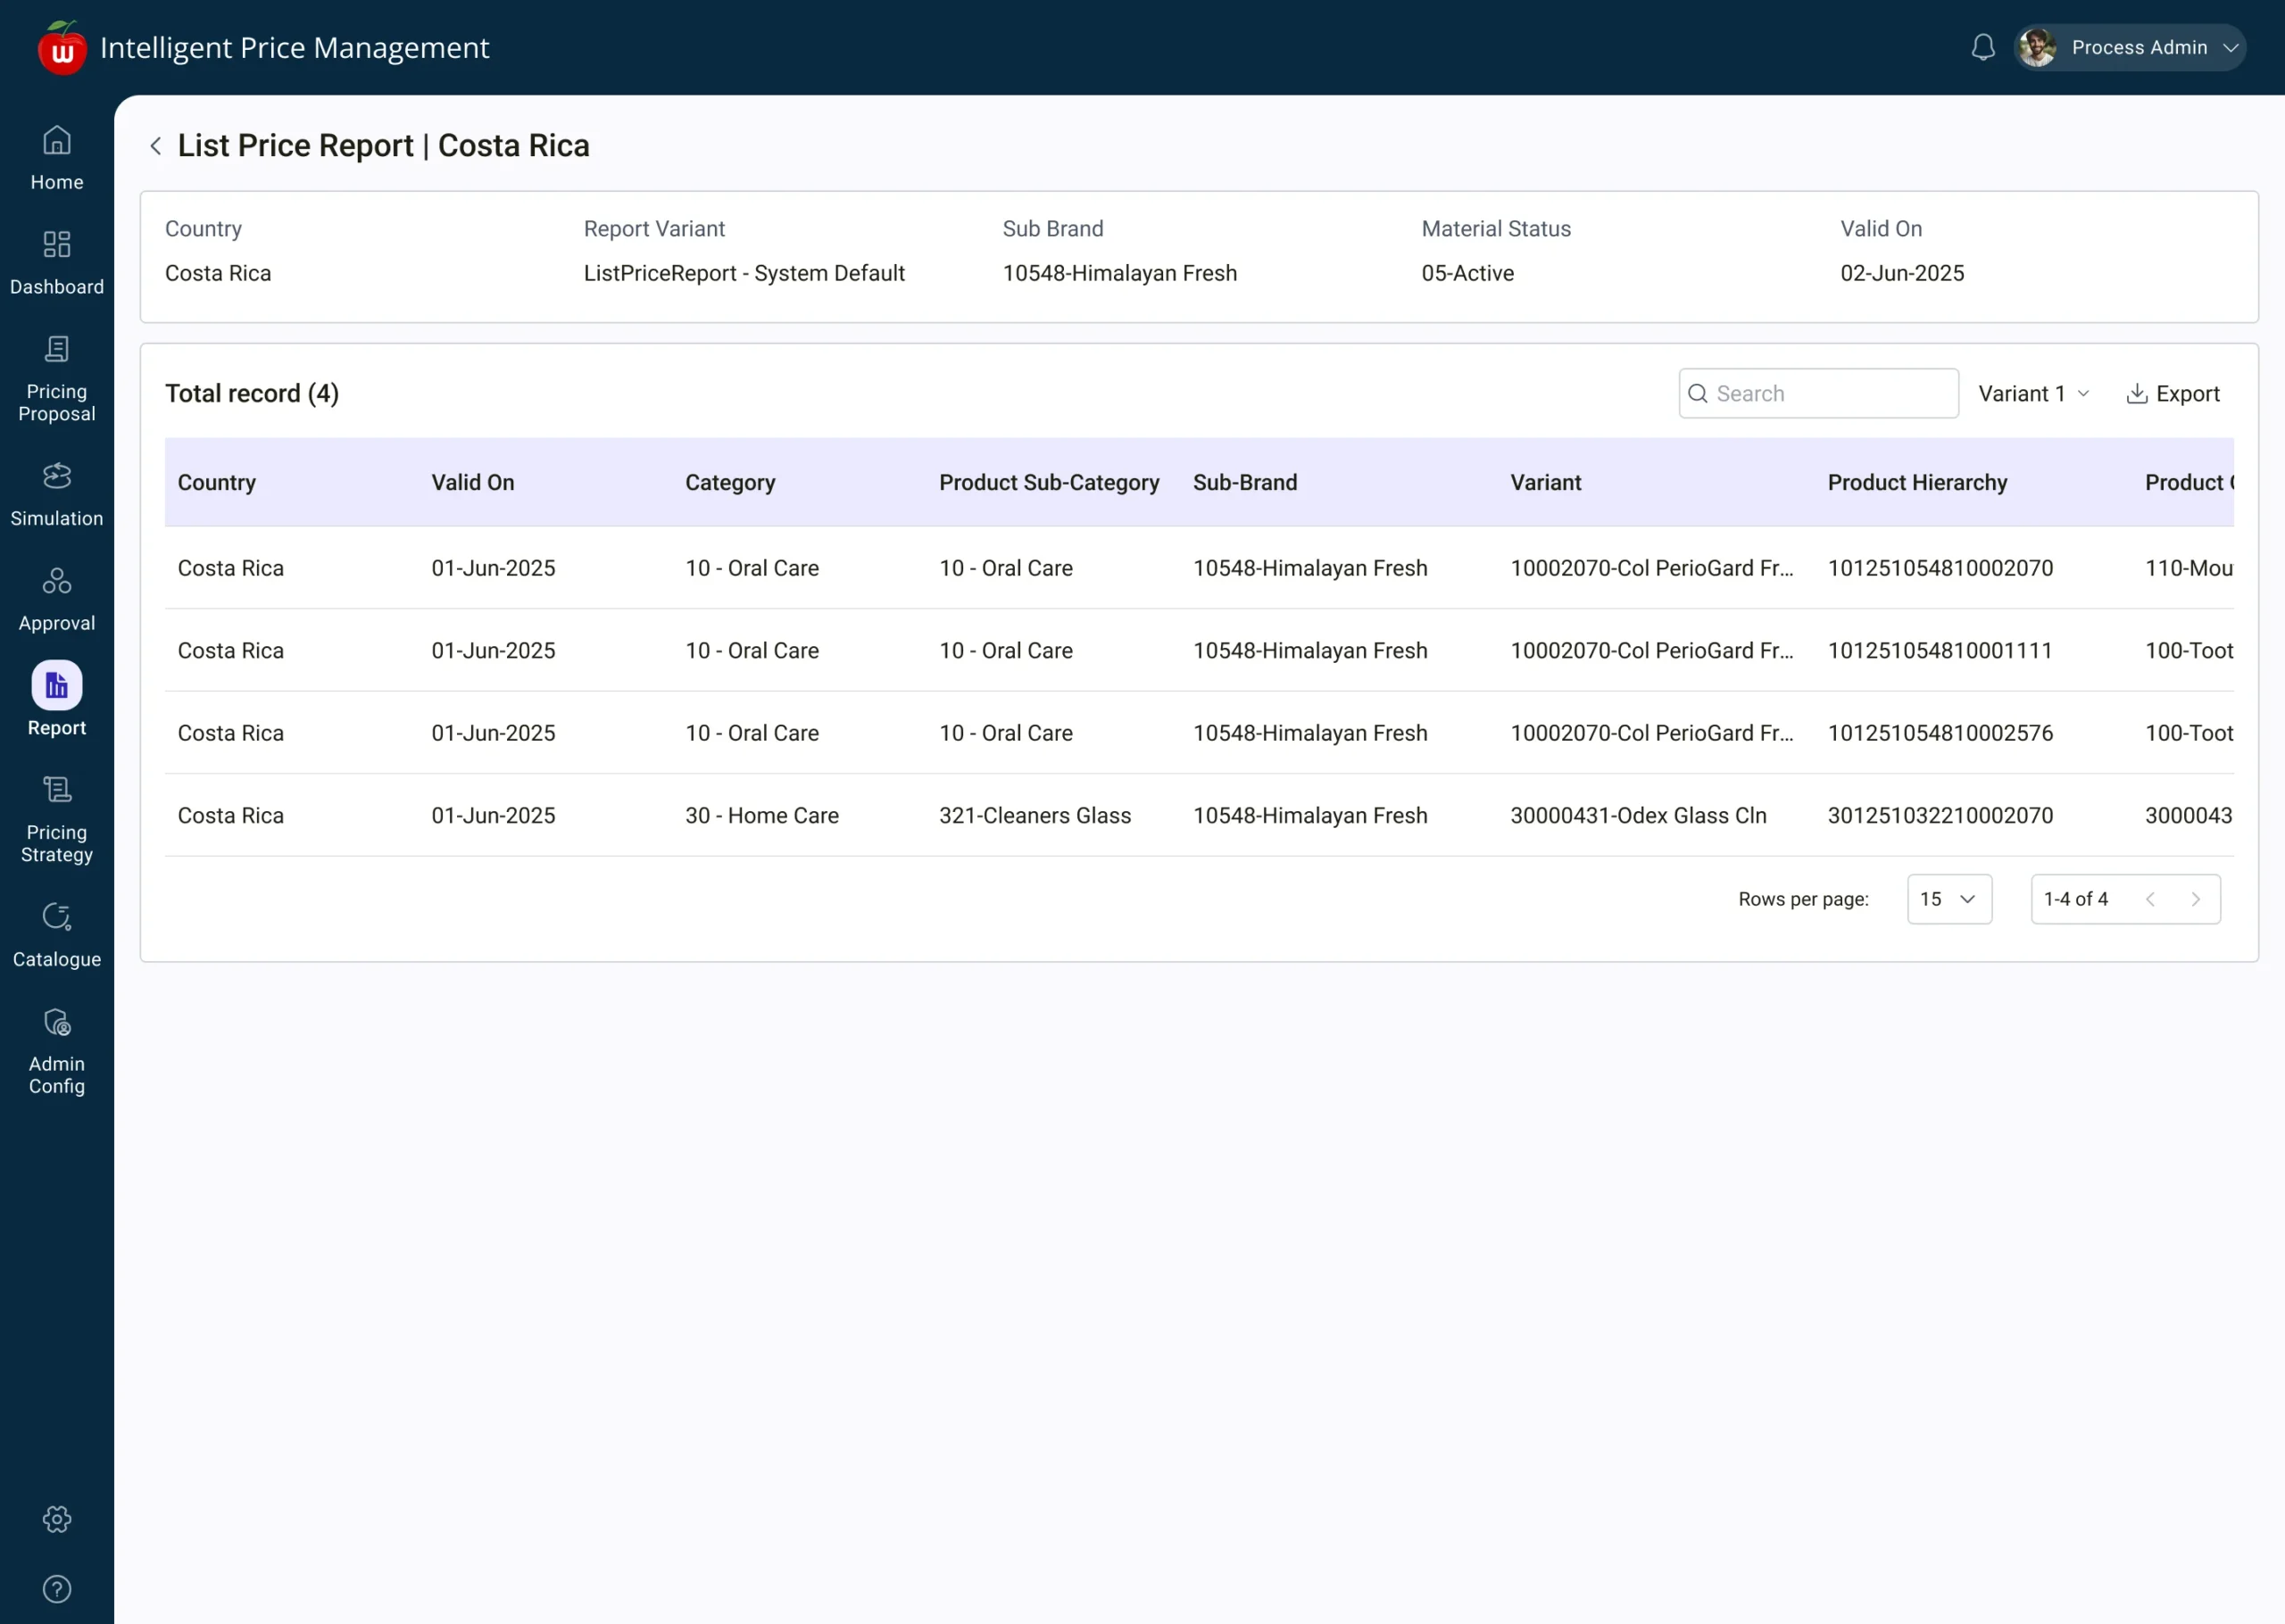Image resolution: width=2285 pixels, height=1624 pixels.
Task: Open the Variant 1 dropdown
Action: pos(2034,394)
